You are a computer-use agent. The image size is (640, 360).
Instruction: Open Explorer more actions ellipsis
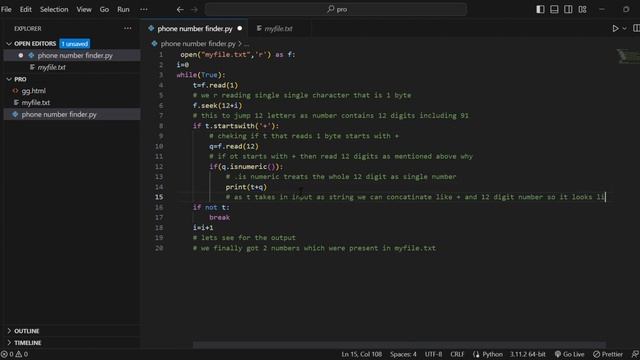(127, 28)
